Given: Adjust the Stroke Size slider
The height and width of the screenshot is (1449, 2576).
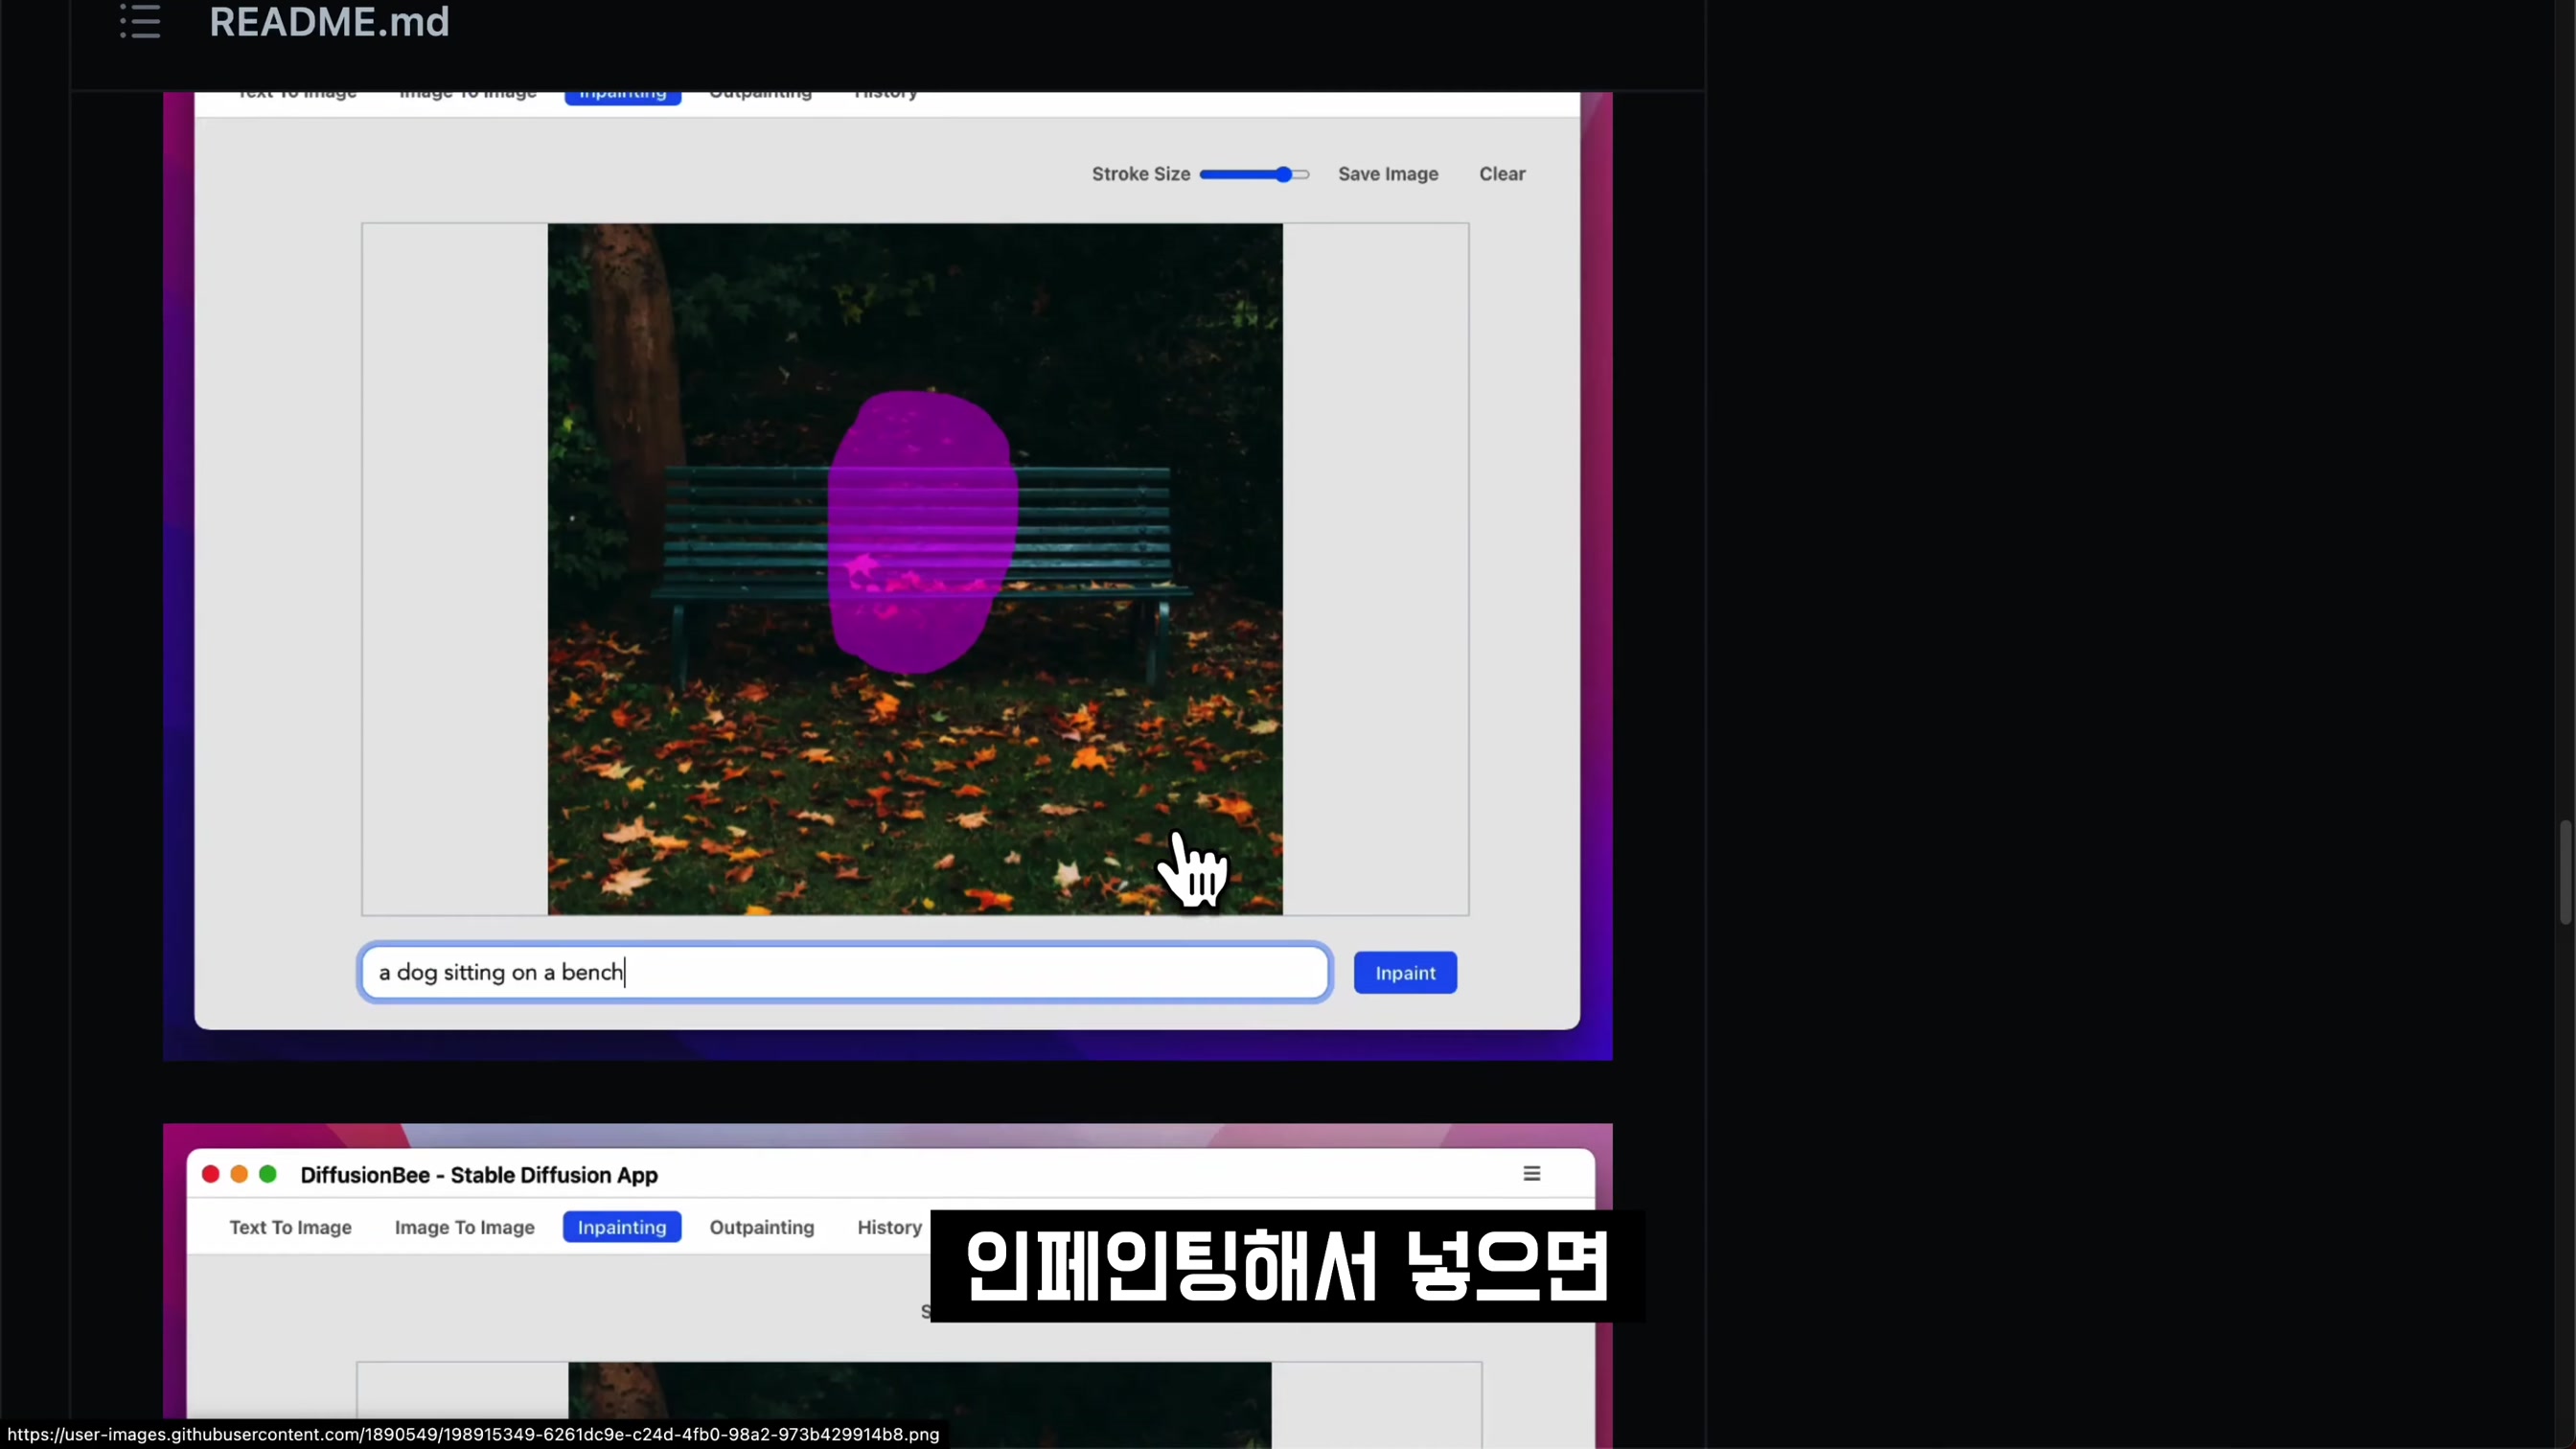Looking at the screenshot, I should tap(1254, 174).
